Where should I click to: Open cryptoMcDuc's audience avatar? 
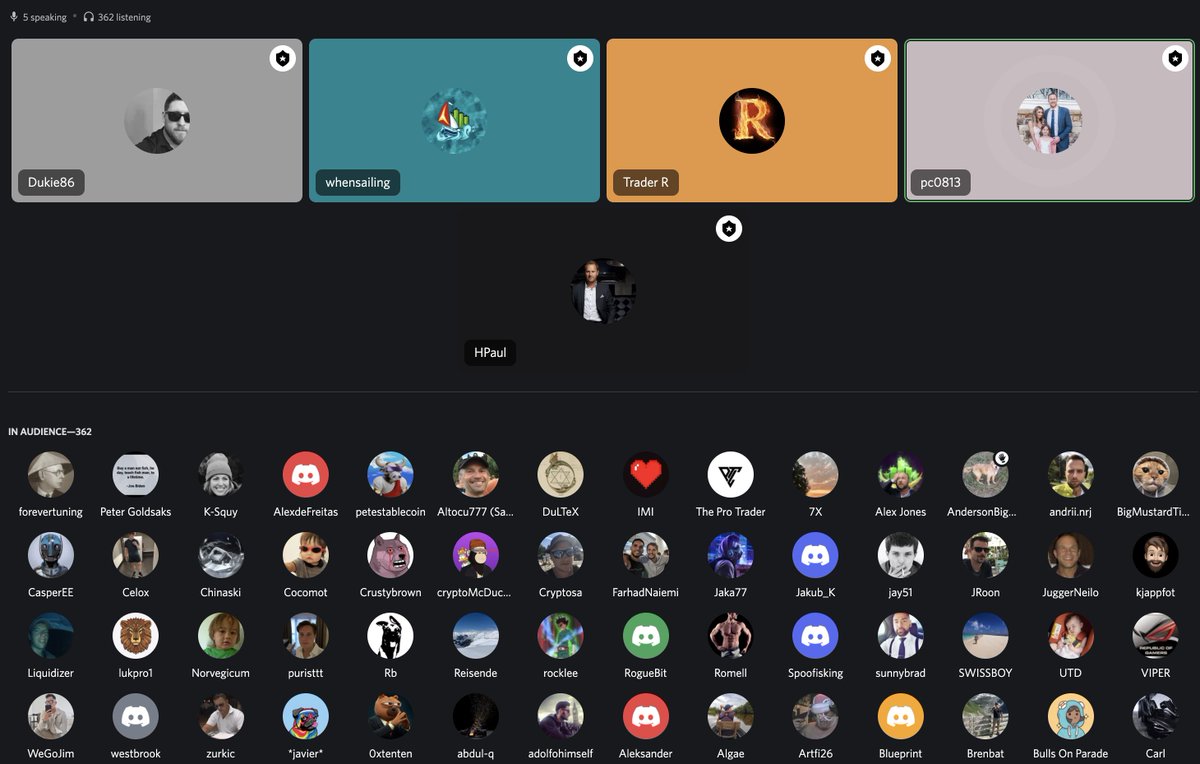(x=476, y=555)
